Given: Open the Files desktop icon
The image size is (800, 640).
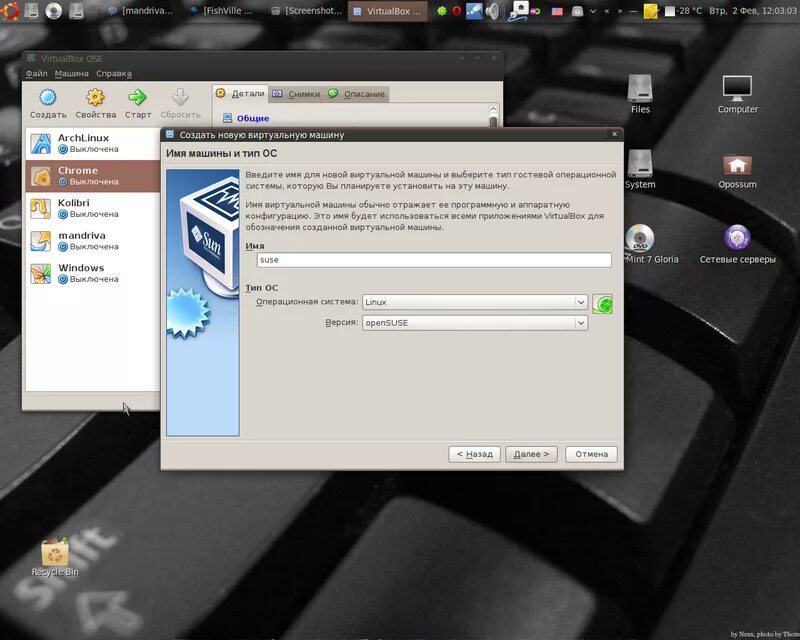Looking at the screenshot, I should [640, 93].
